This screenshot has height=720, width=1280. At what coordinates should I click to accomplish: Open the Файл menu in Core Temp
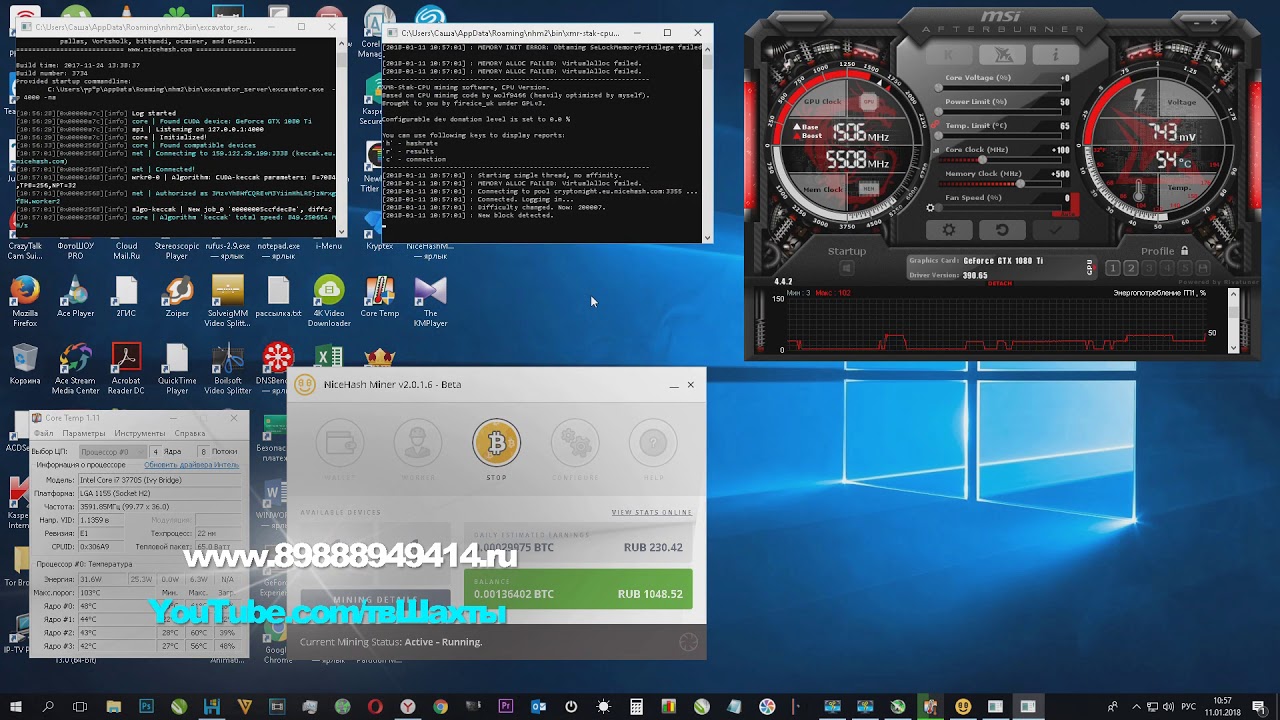click(43, 433)
